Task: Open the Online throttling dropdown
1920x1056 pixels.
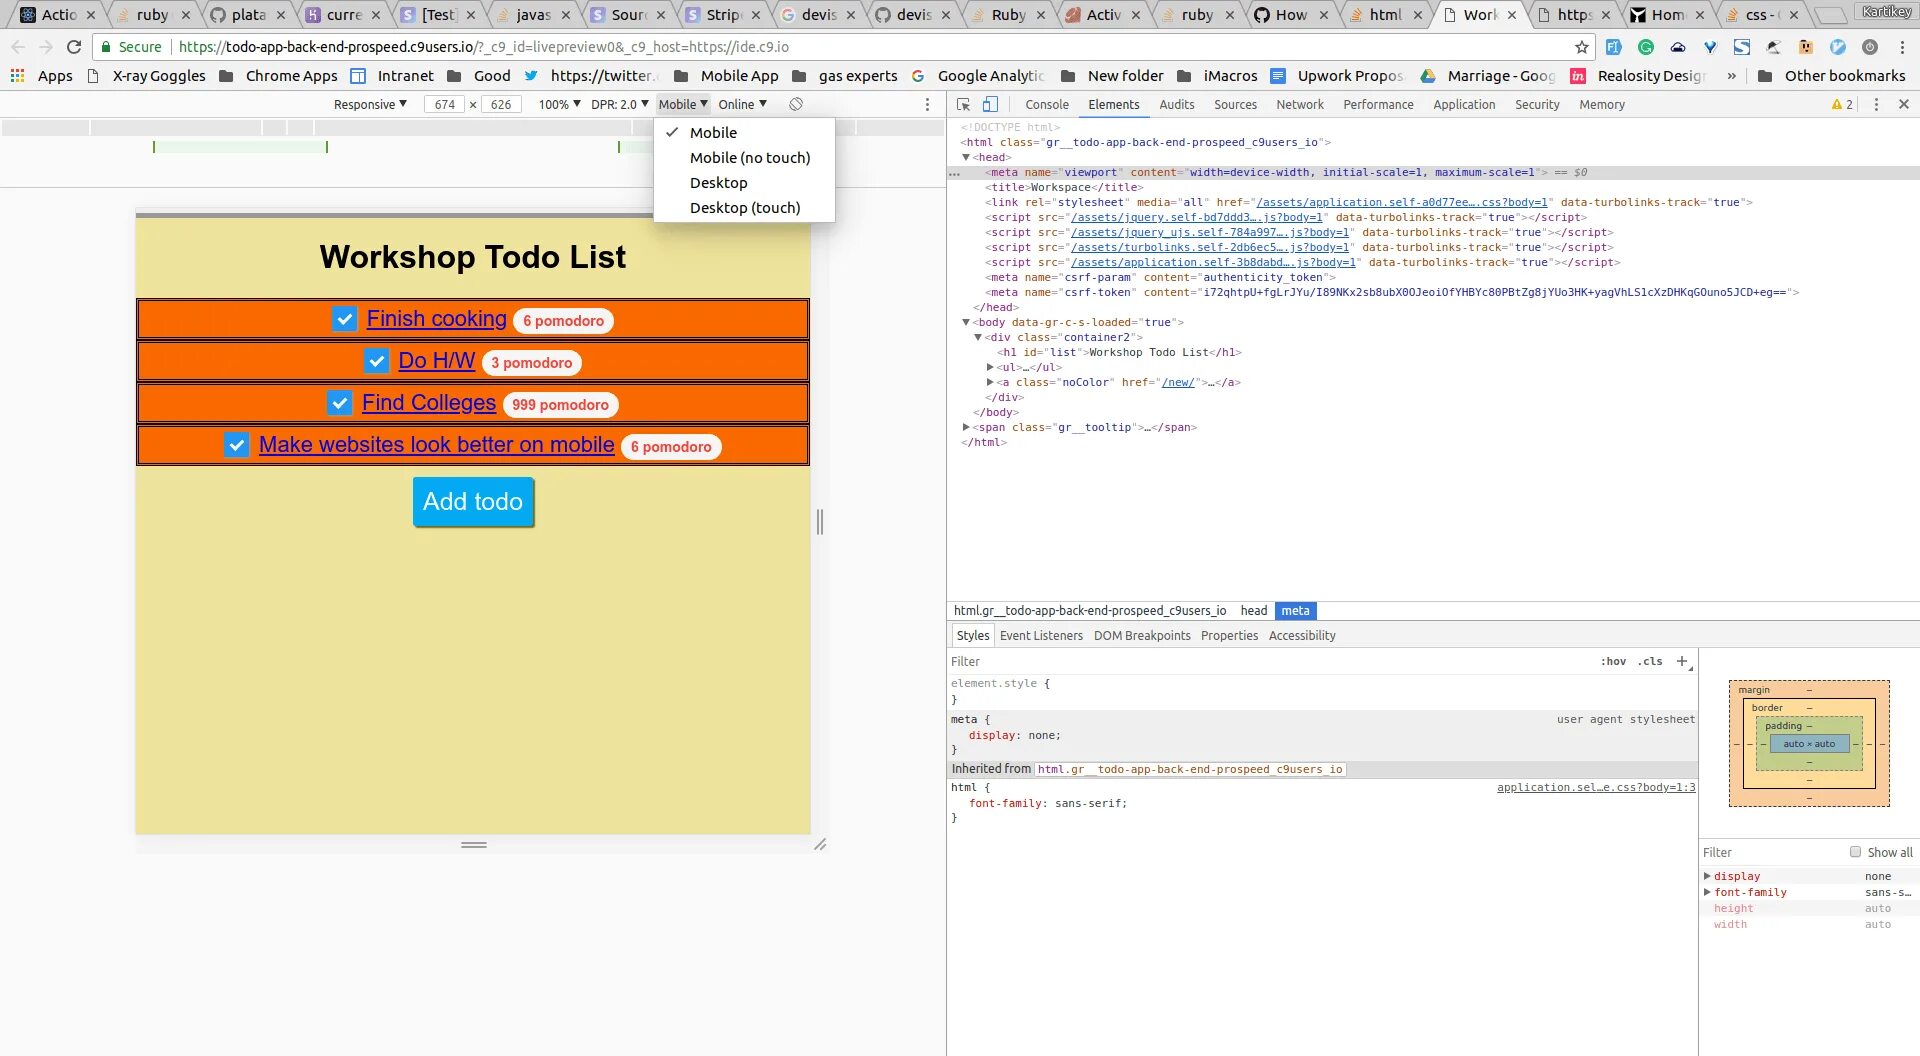Action: click(x=742, y=104)
